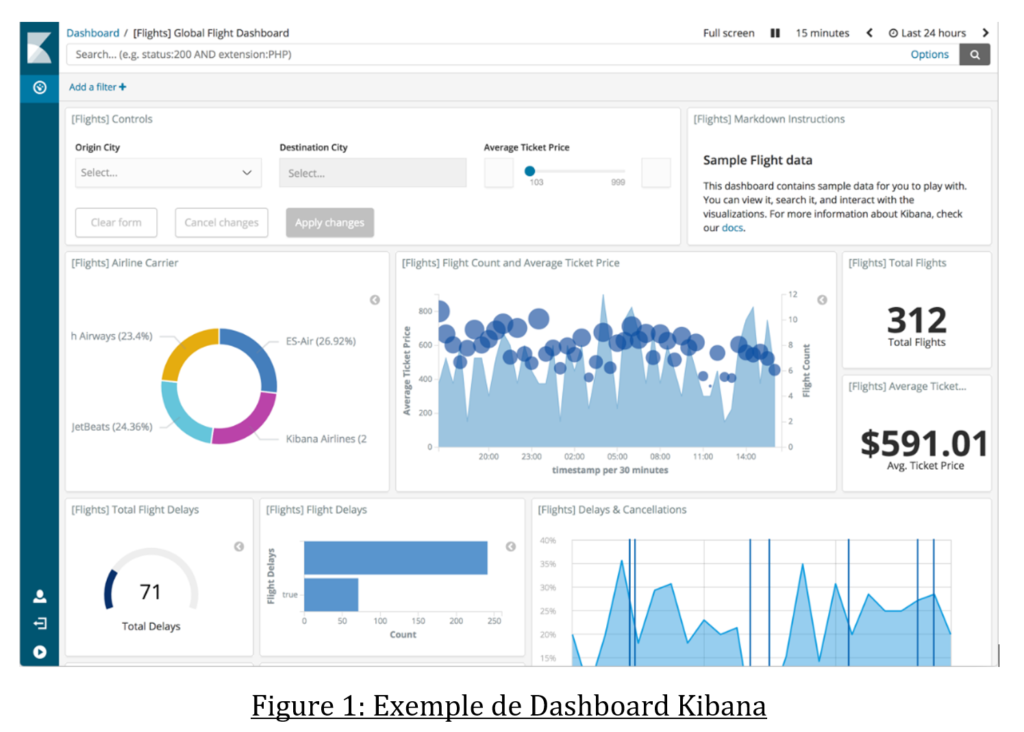Screen dimensions: 1024x732
Task: Click the magnifier search button
Action: 974,55
